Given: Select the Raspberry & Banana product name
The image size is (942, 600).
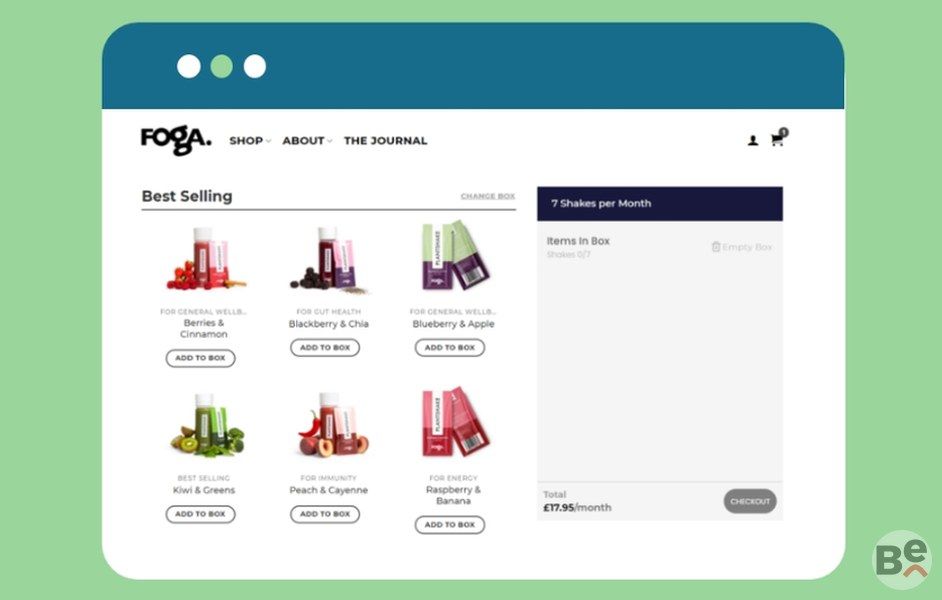Looking at the screenshot, I should coord(454,495).
